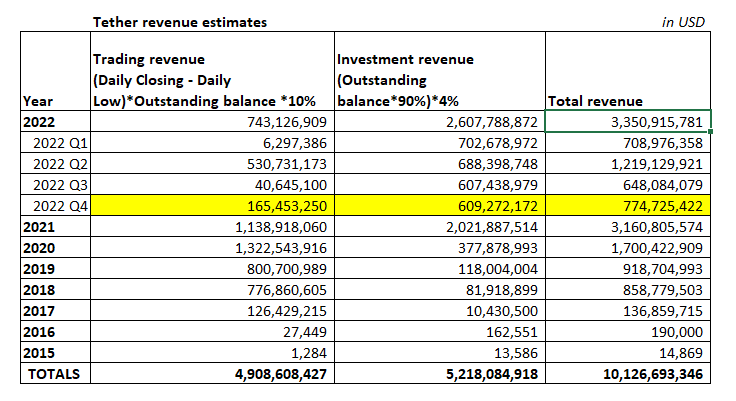Click the bold 2022 year cell

tap(55, 121)
